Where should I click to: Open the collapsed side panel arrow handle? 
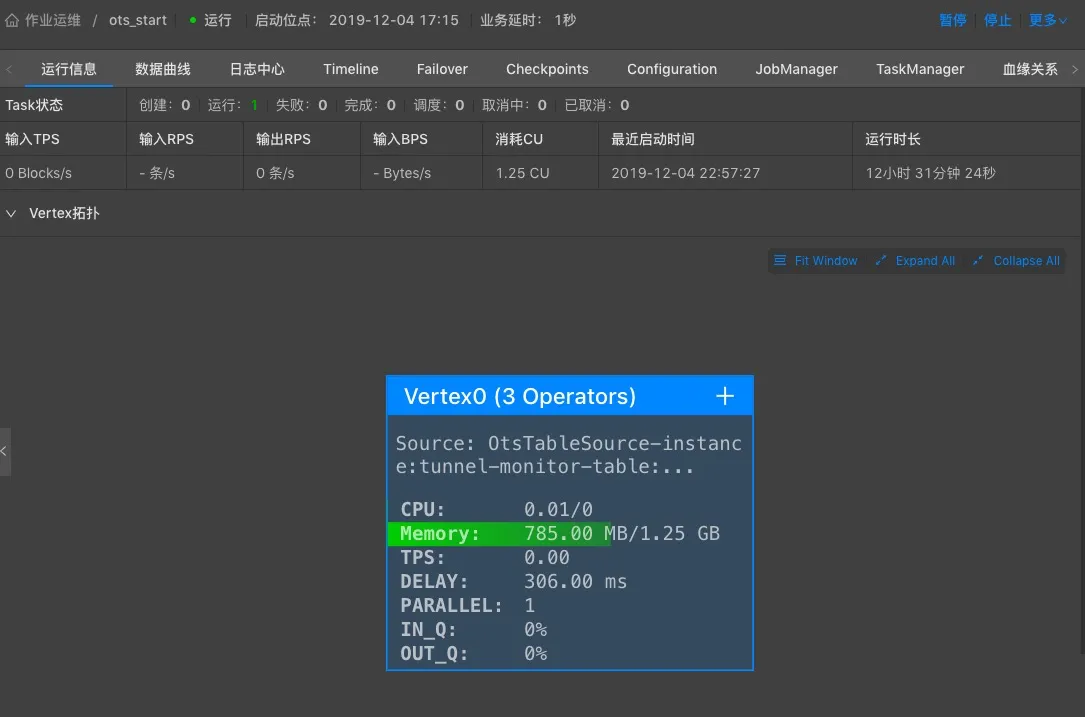click(x=5, y=451)
